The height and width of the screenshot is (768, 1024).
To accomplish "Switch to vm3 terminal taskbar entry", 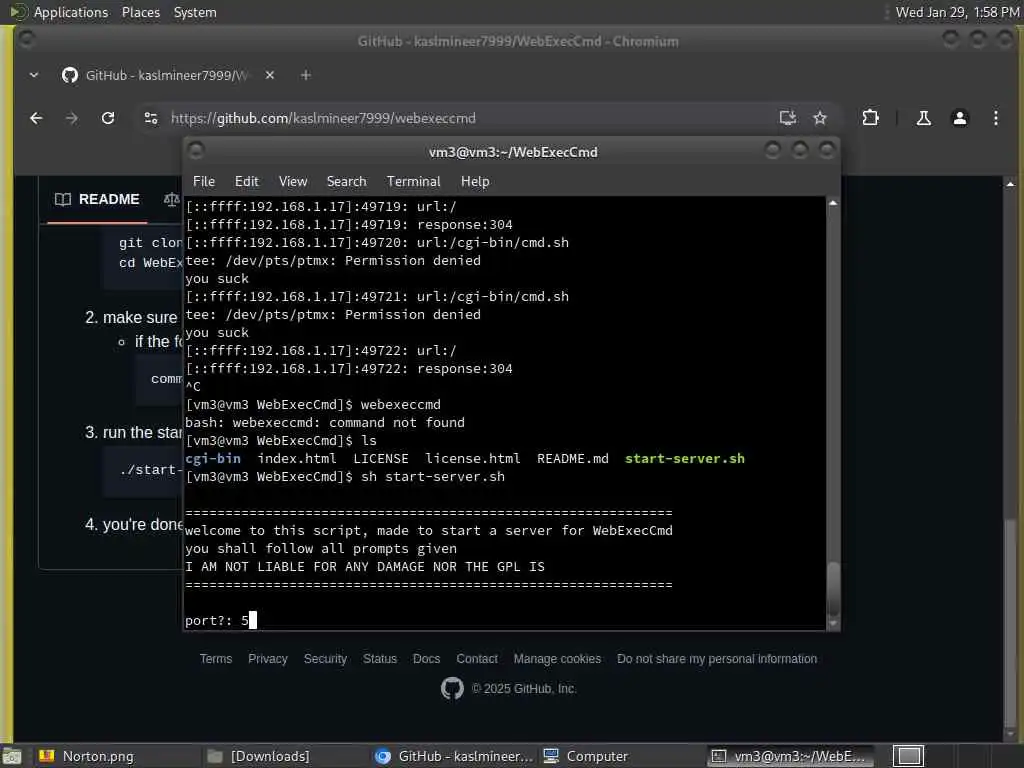I will click(792, 756).
